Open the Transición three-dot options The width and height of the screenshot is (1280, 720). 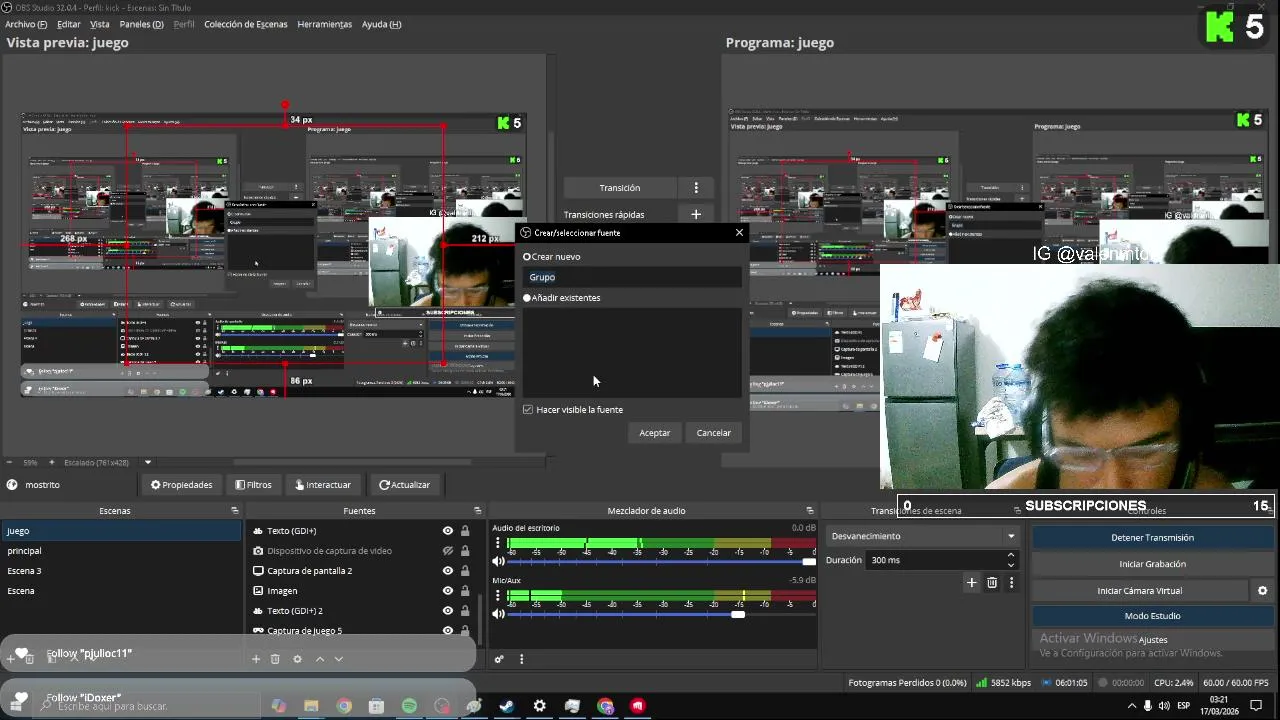pos(696,188)
